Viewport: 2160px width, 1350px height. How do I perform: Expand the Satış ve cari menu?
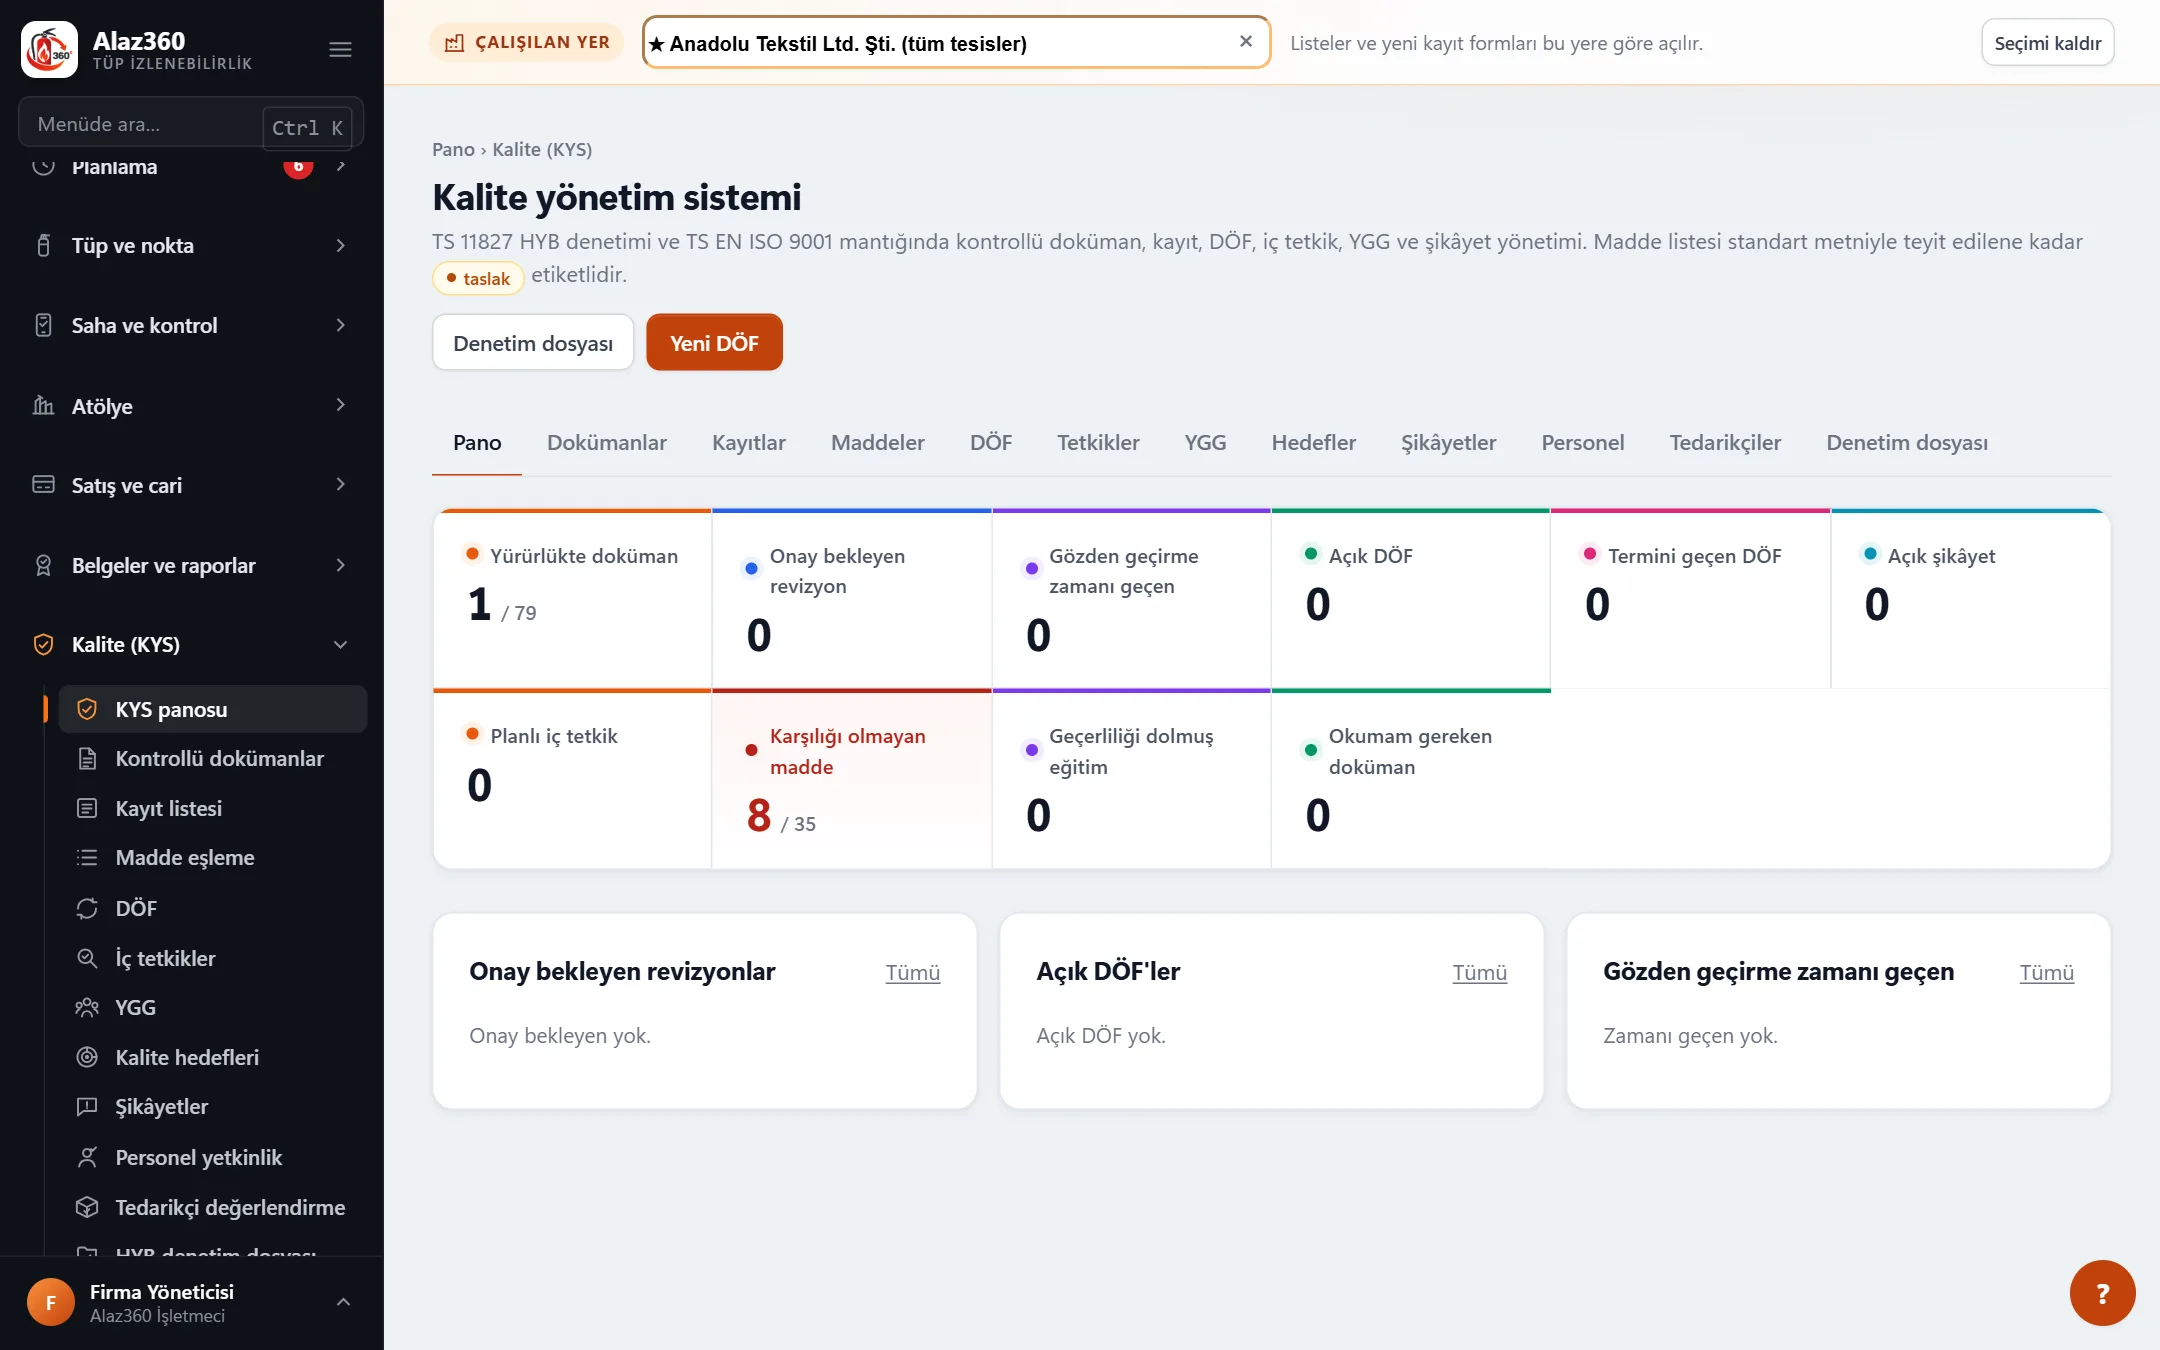click(x=341, y=485)
